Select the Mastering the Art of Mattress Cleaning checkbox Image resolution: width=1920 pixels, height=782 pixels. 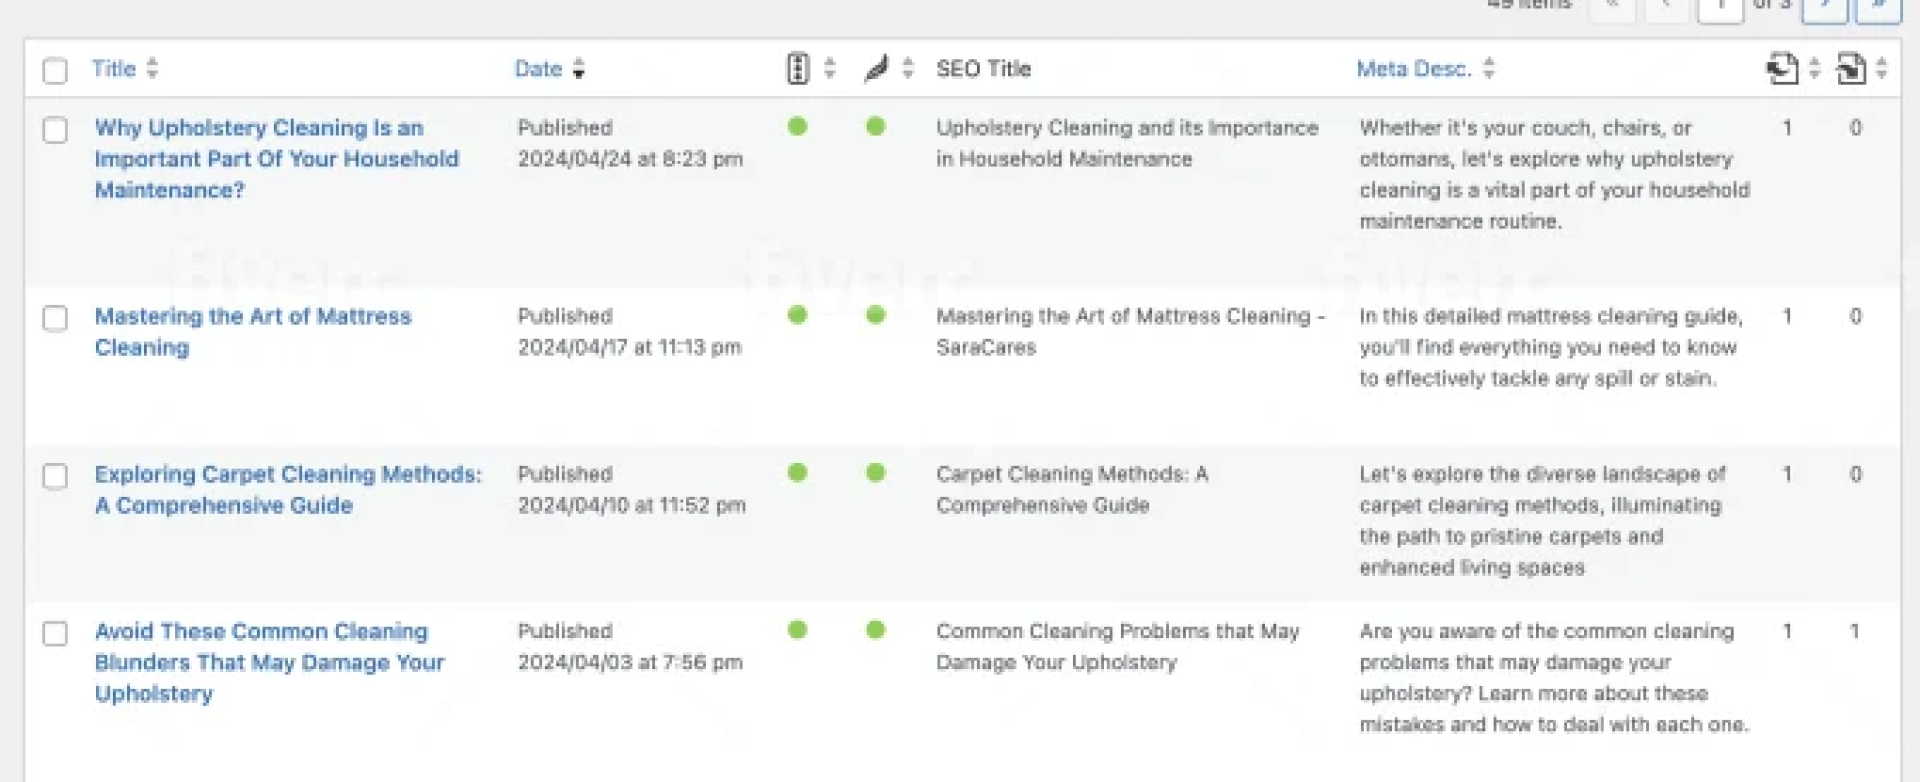click(x=55, y=319)
